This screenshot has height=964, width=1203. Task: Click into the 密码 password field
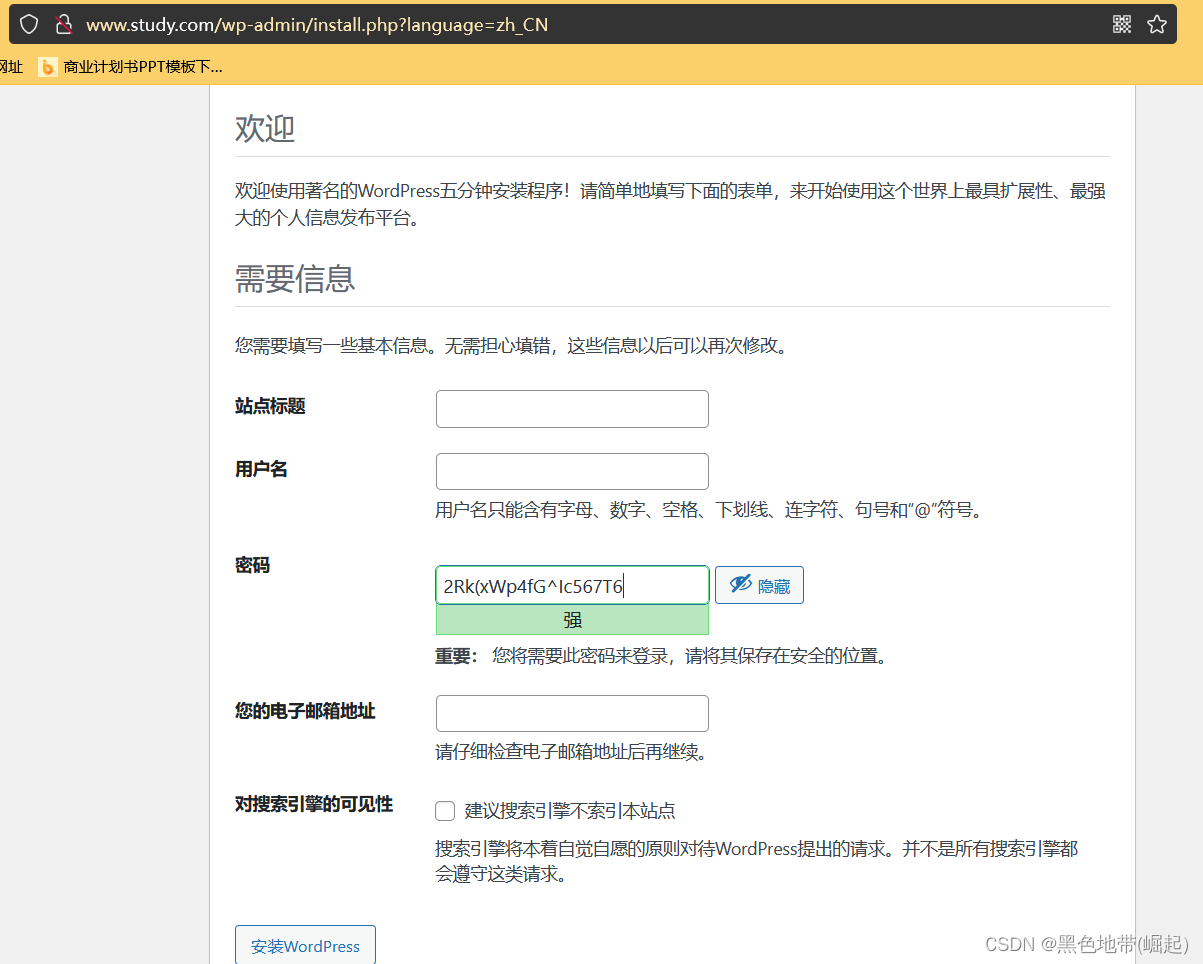pos(572,586)
